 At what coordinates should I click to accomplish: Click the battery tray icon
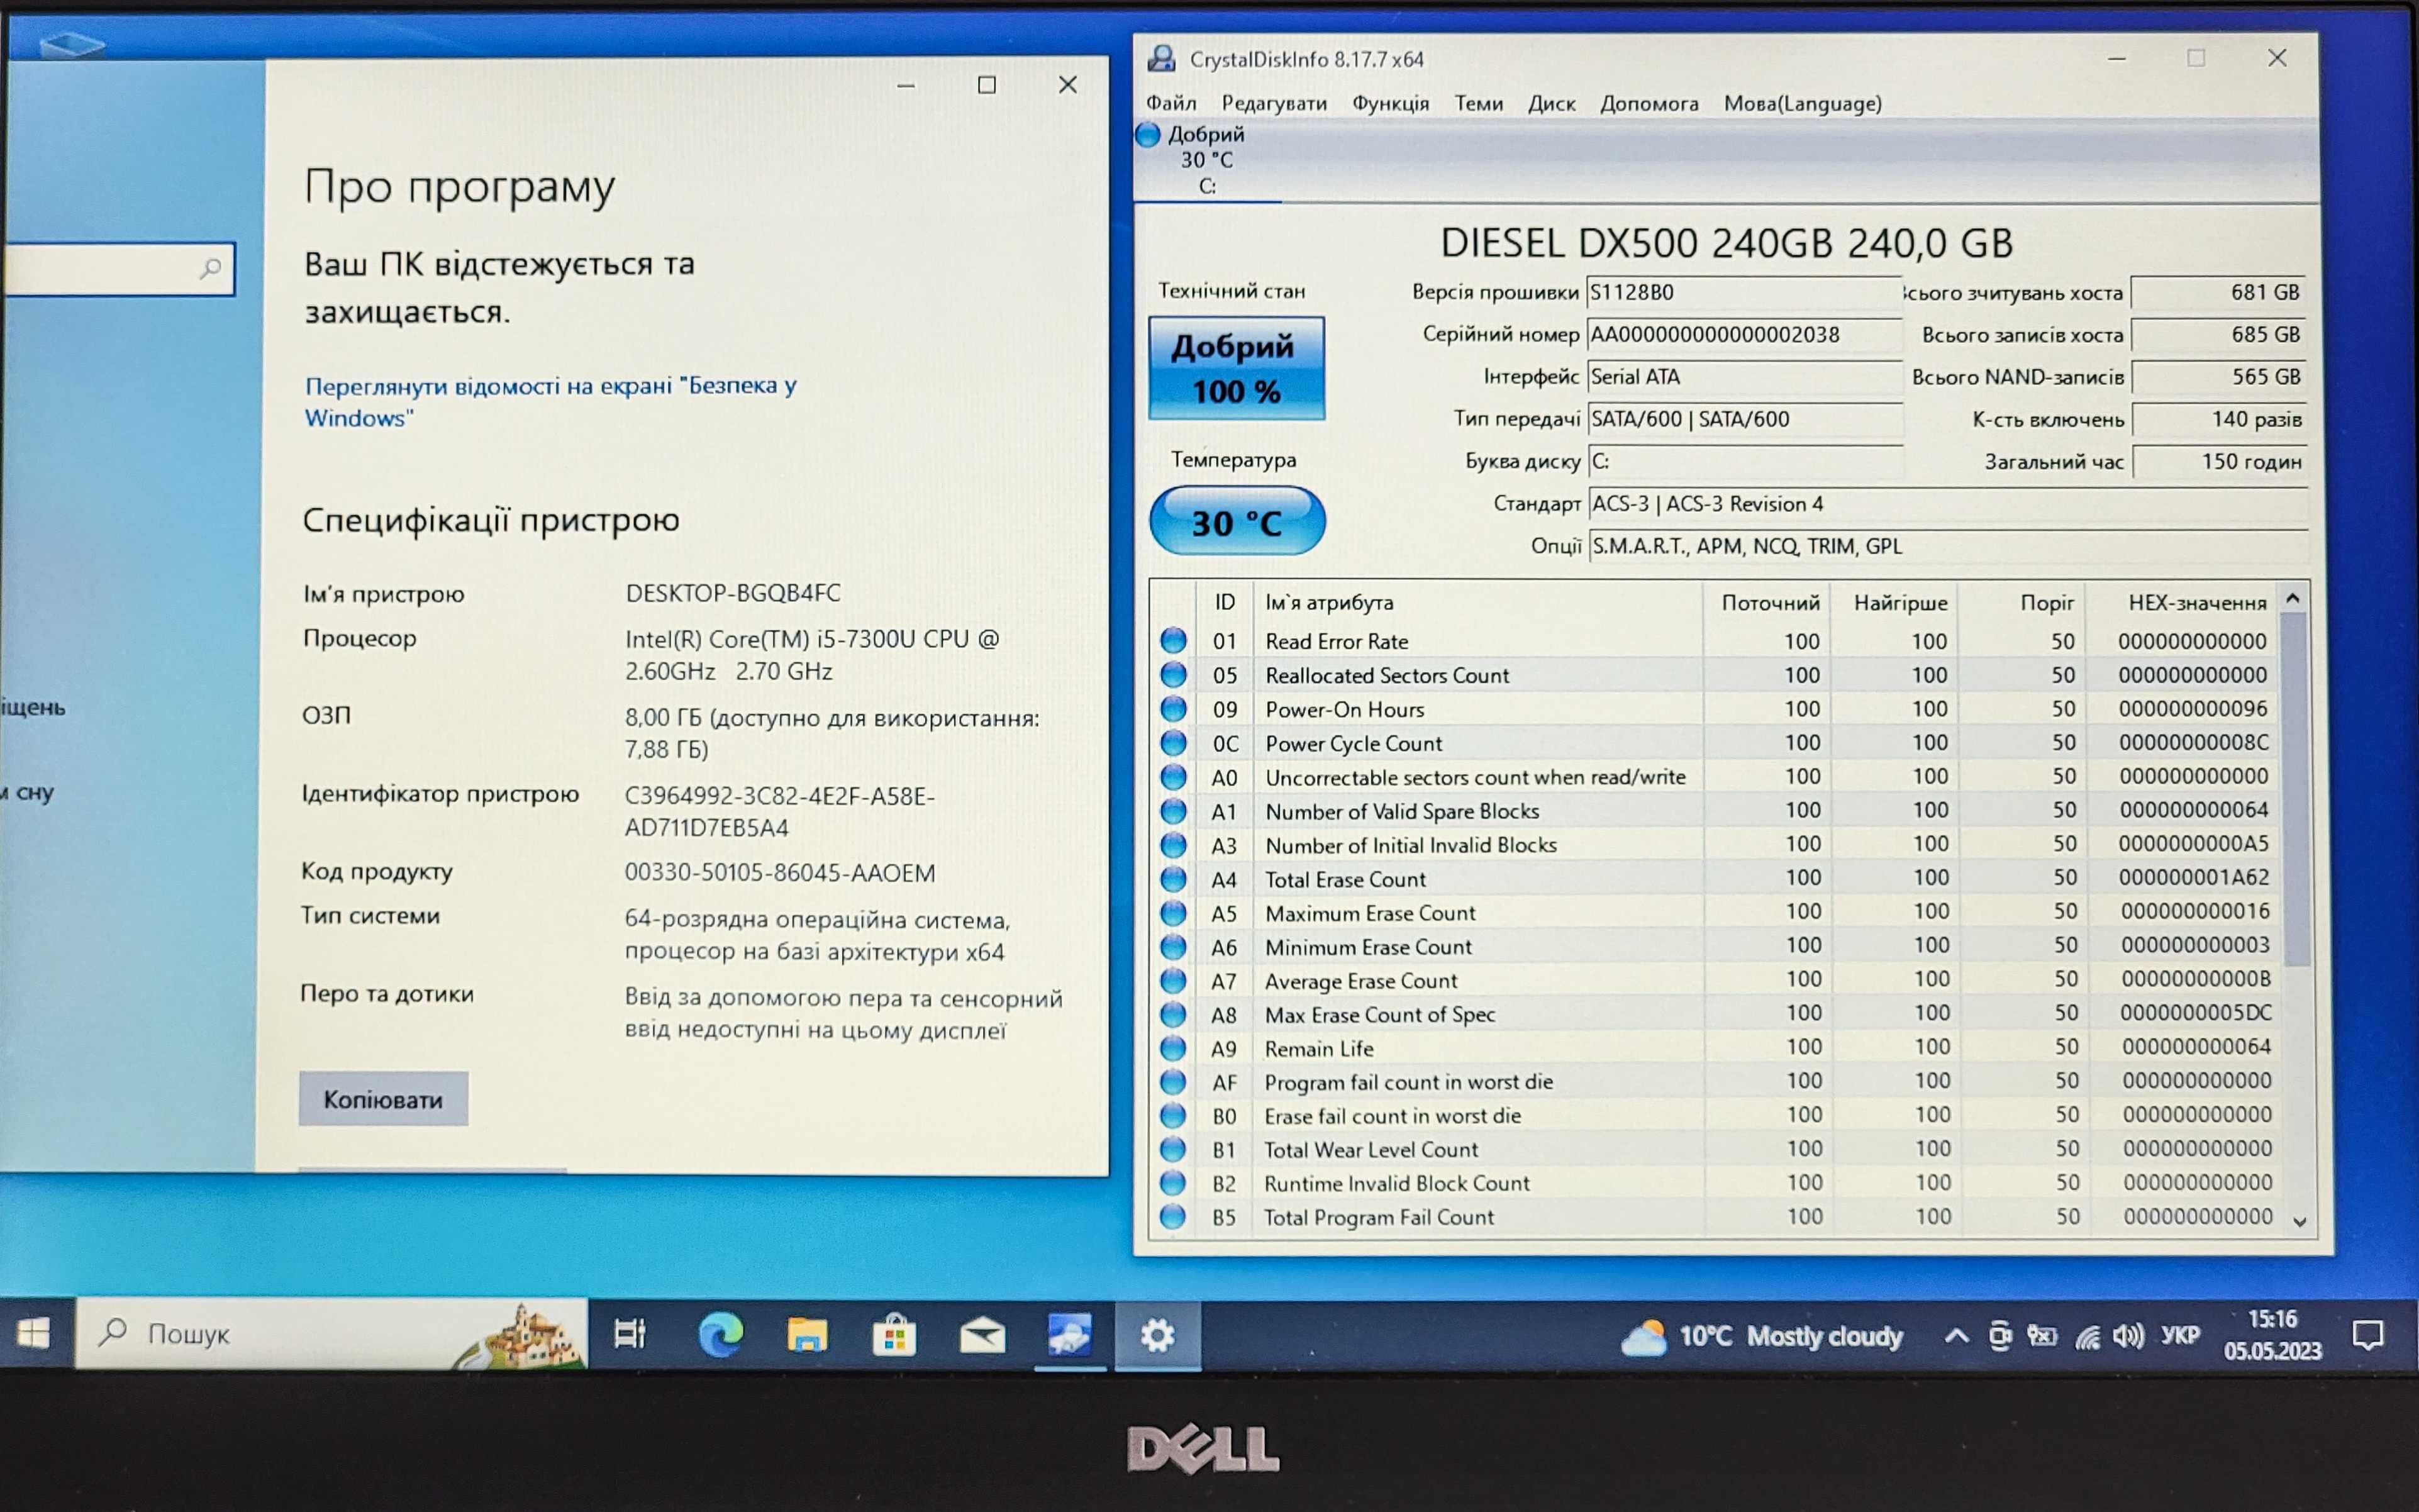(2041, 1336)
